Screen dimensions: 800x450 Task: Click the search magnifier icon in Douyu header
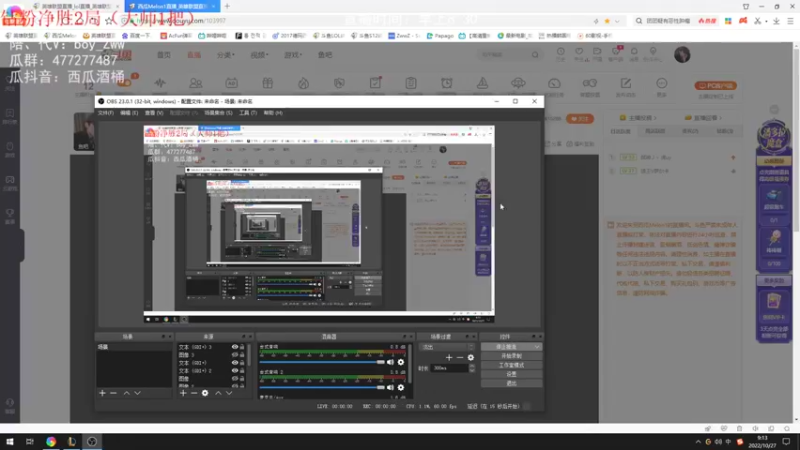click(x=535, y=55)
